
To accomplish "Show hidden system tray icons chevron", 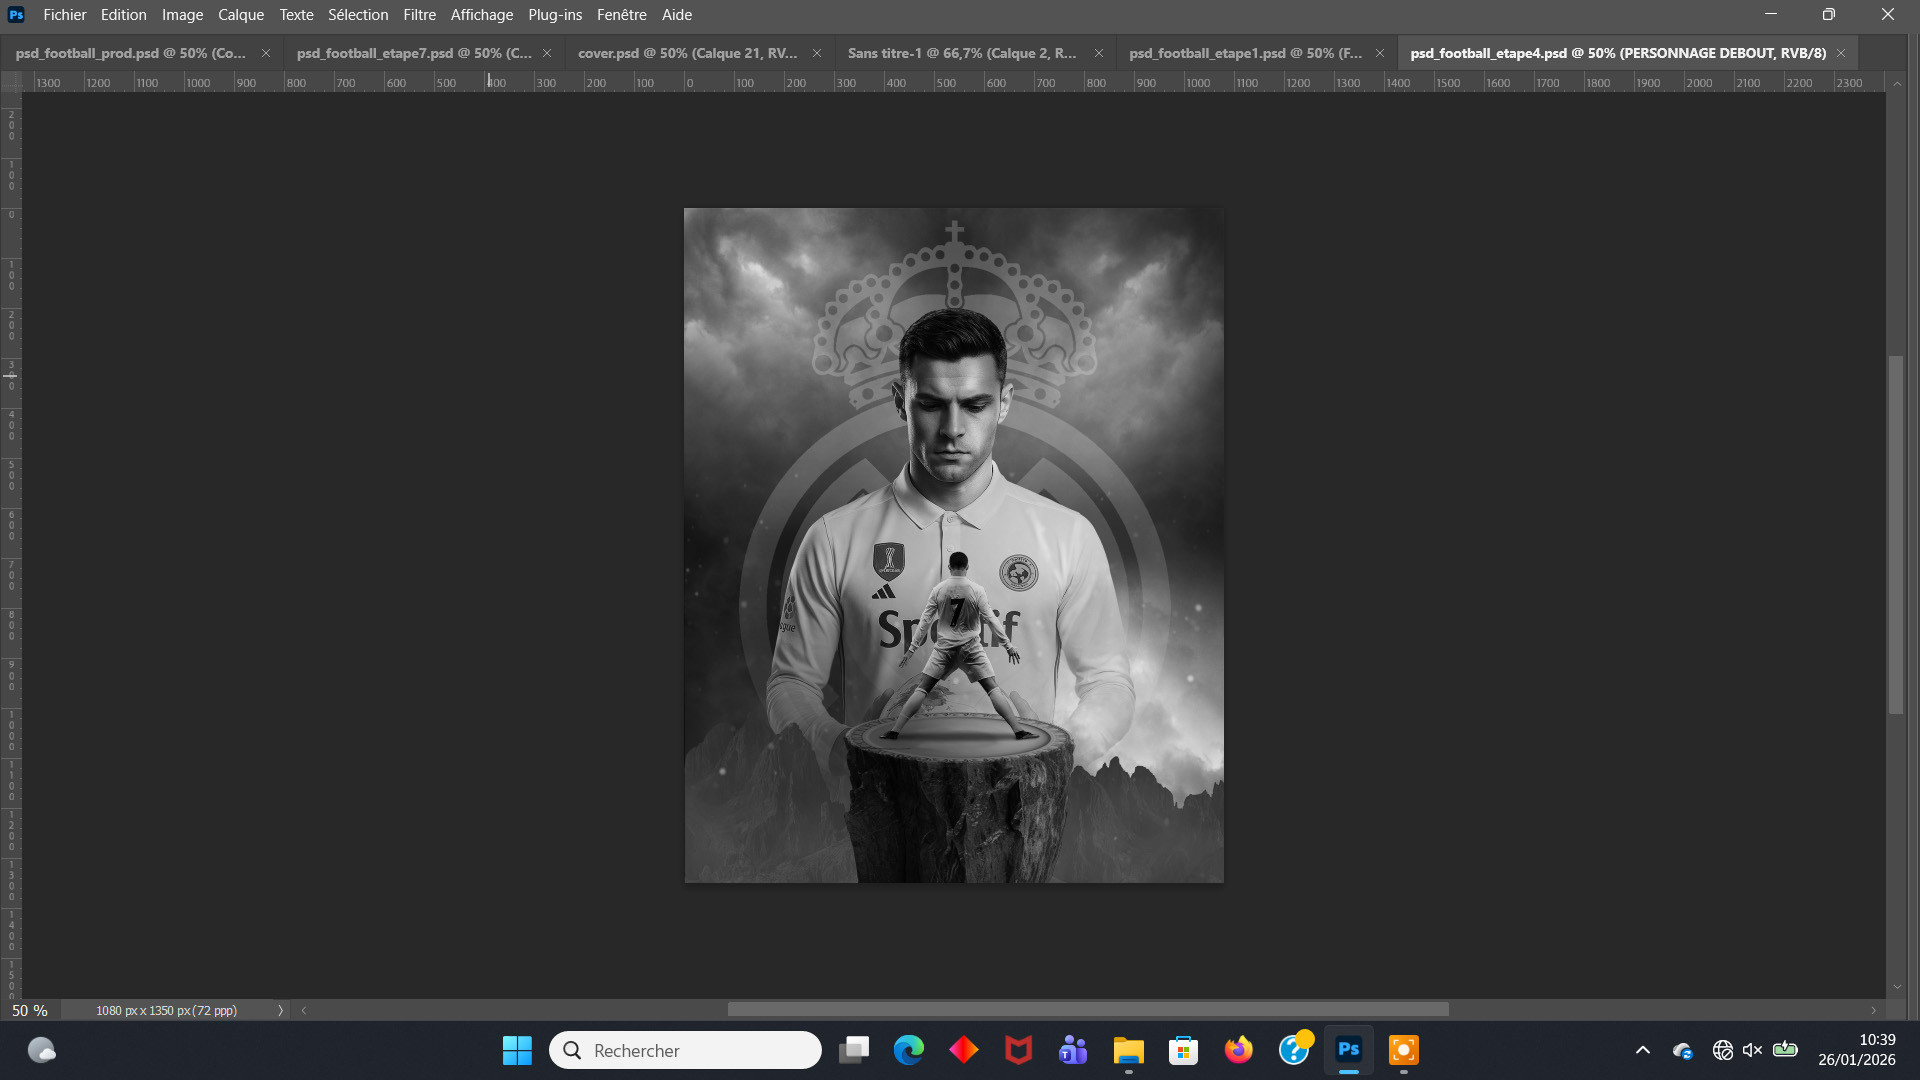I will click(1642, 1050).
